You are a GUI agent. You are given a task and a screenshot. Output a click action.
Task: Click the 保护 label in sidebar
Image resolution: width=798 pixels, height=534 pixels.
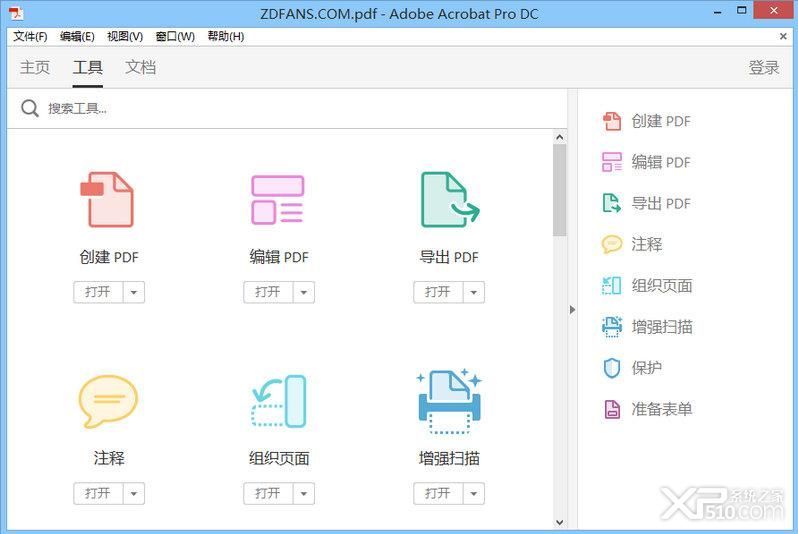[646, 368]
